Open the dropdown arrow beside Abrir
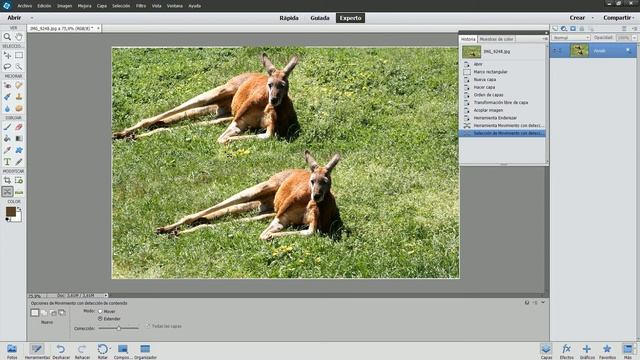The height and width of the screenshot is (360, 640). click(x=32, y=18)
